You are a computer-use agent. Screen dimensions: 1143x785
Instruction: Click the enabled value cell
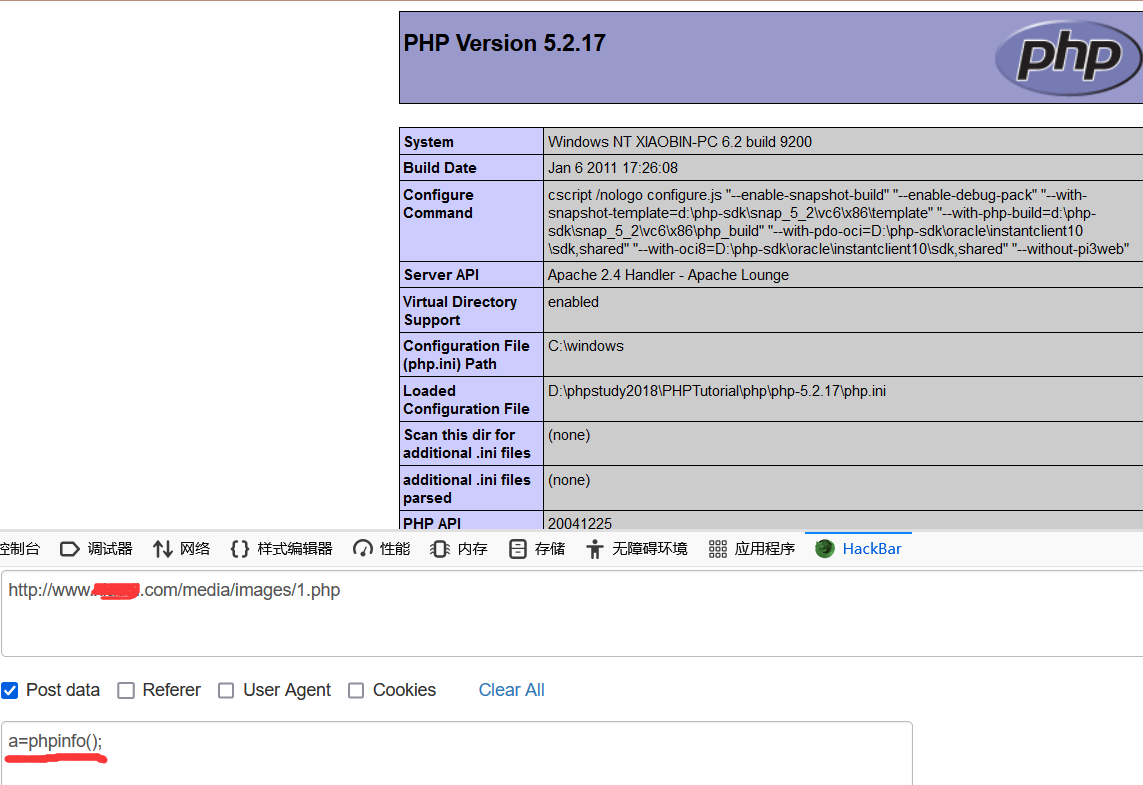coord(843,311)
